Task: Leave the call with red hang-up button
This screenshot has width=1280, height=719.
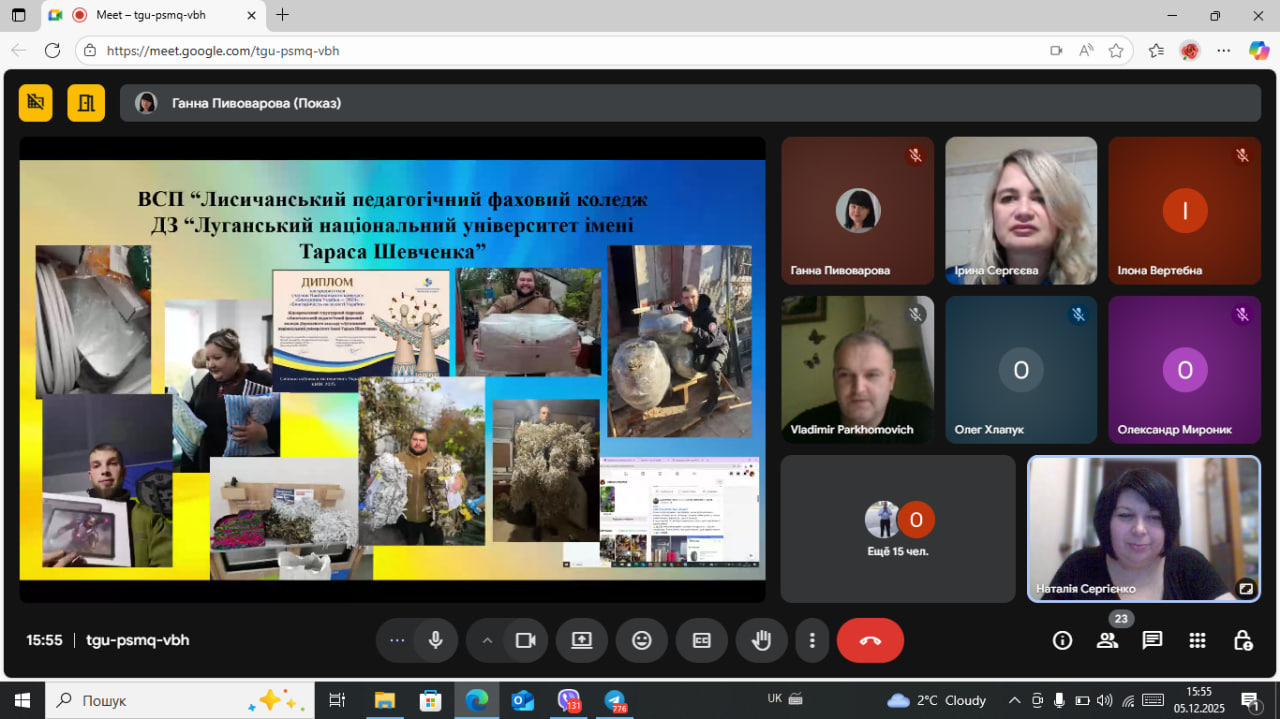Action: coord(870,640)
